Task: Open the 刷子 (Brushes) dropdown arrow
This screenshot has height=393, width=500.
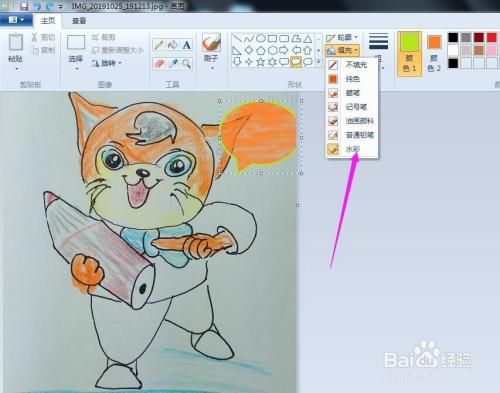Action: (x=211, y=68)
